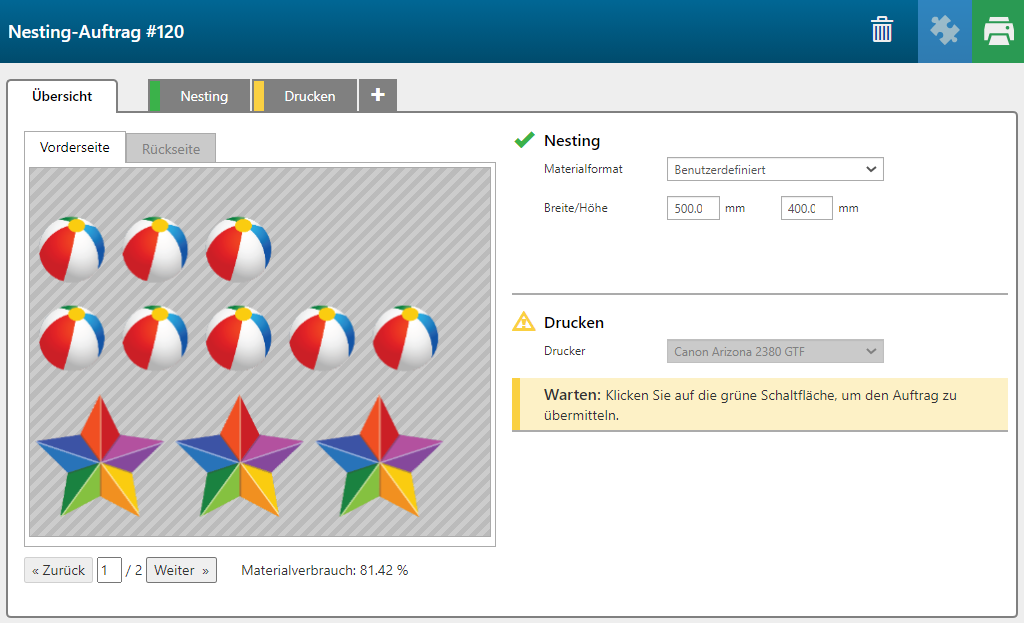1024x623 pixels.
Task: Click the yellow warning triangle beside Drucken
Action: pyautogui.click(x=524, y=322)
